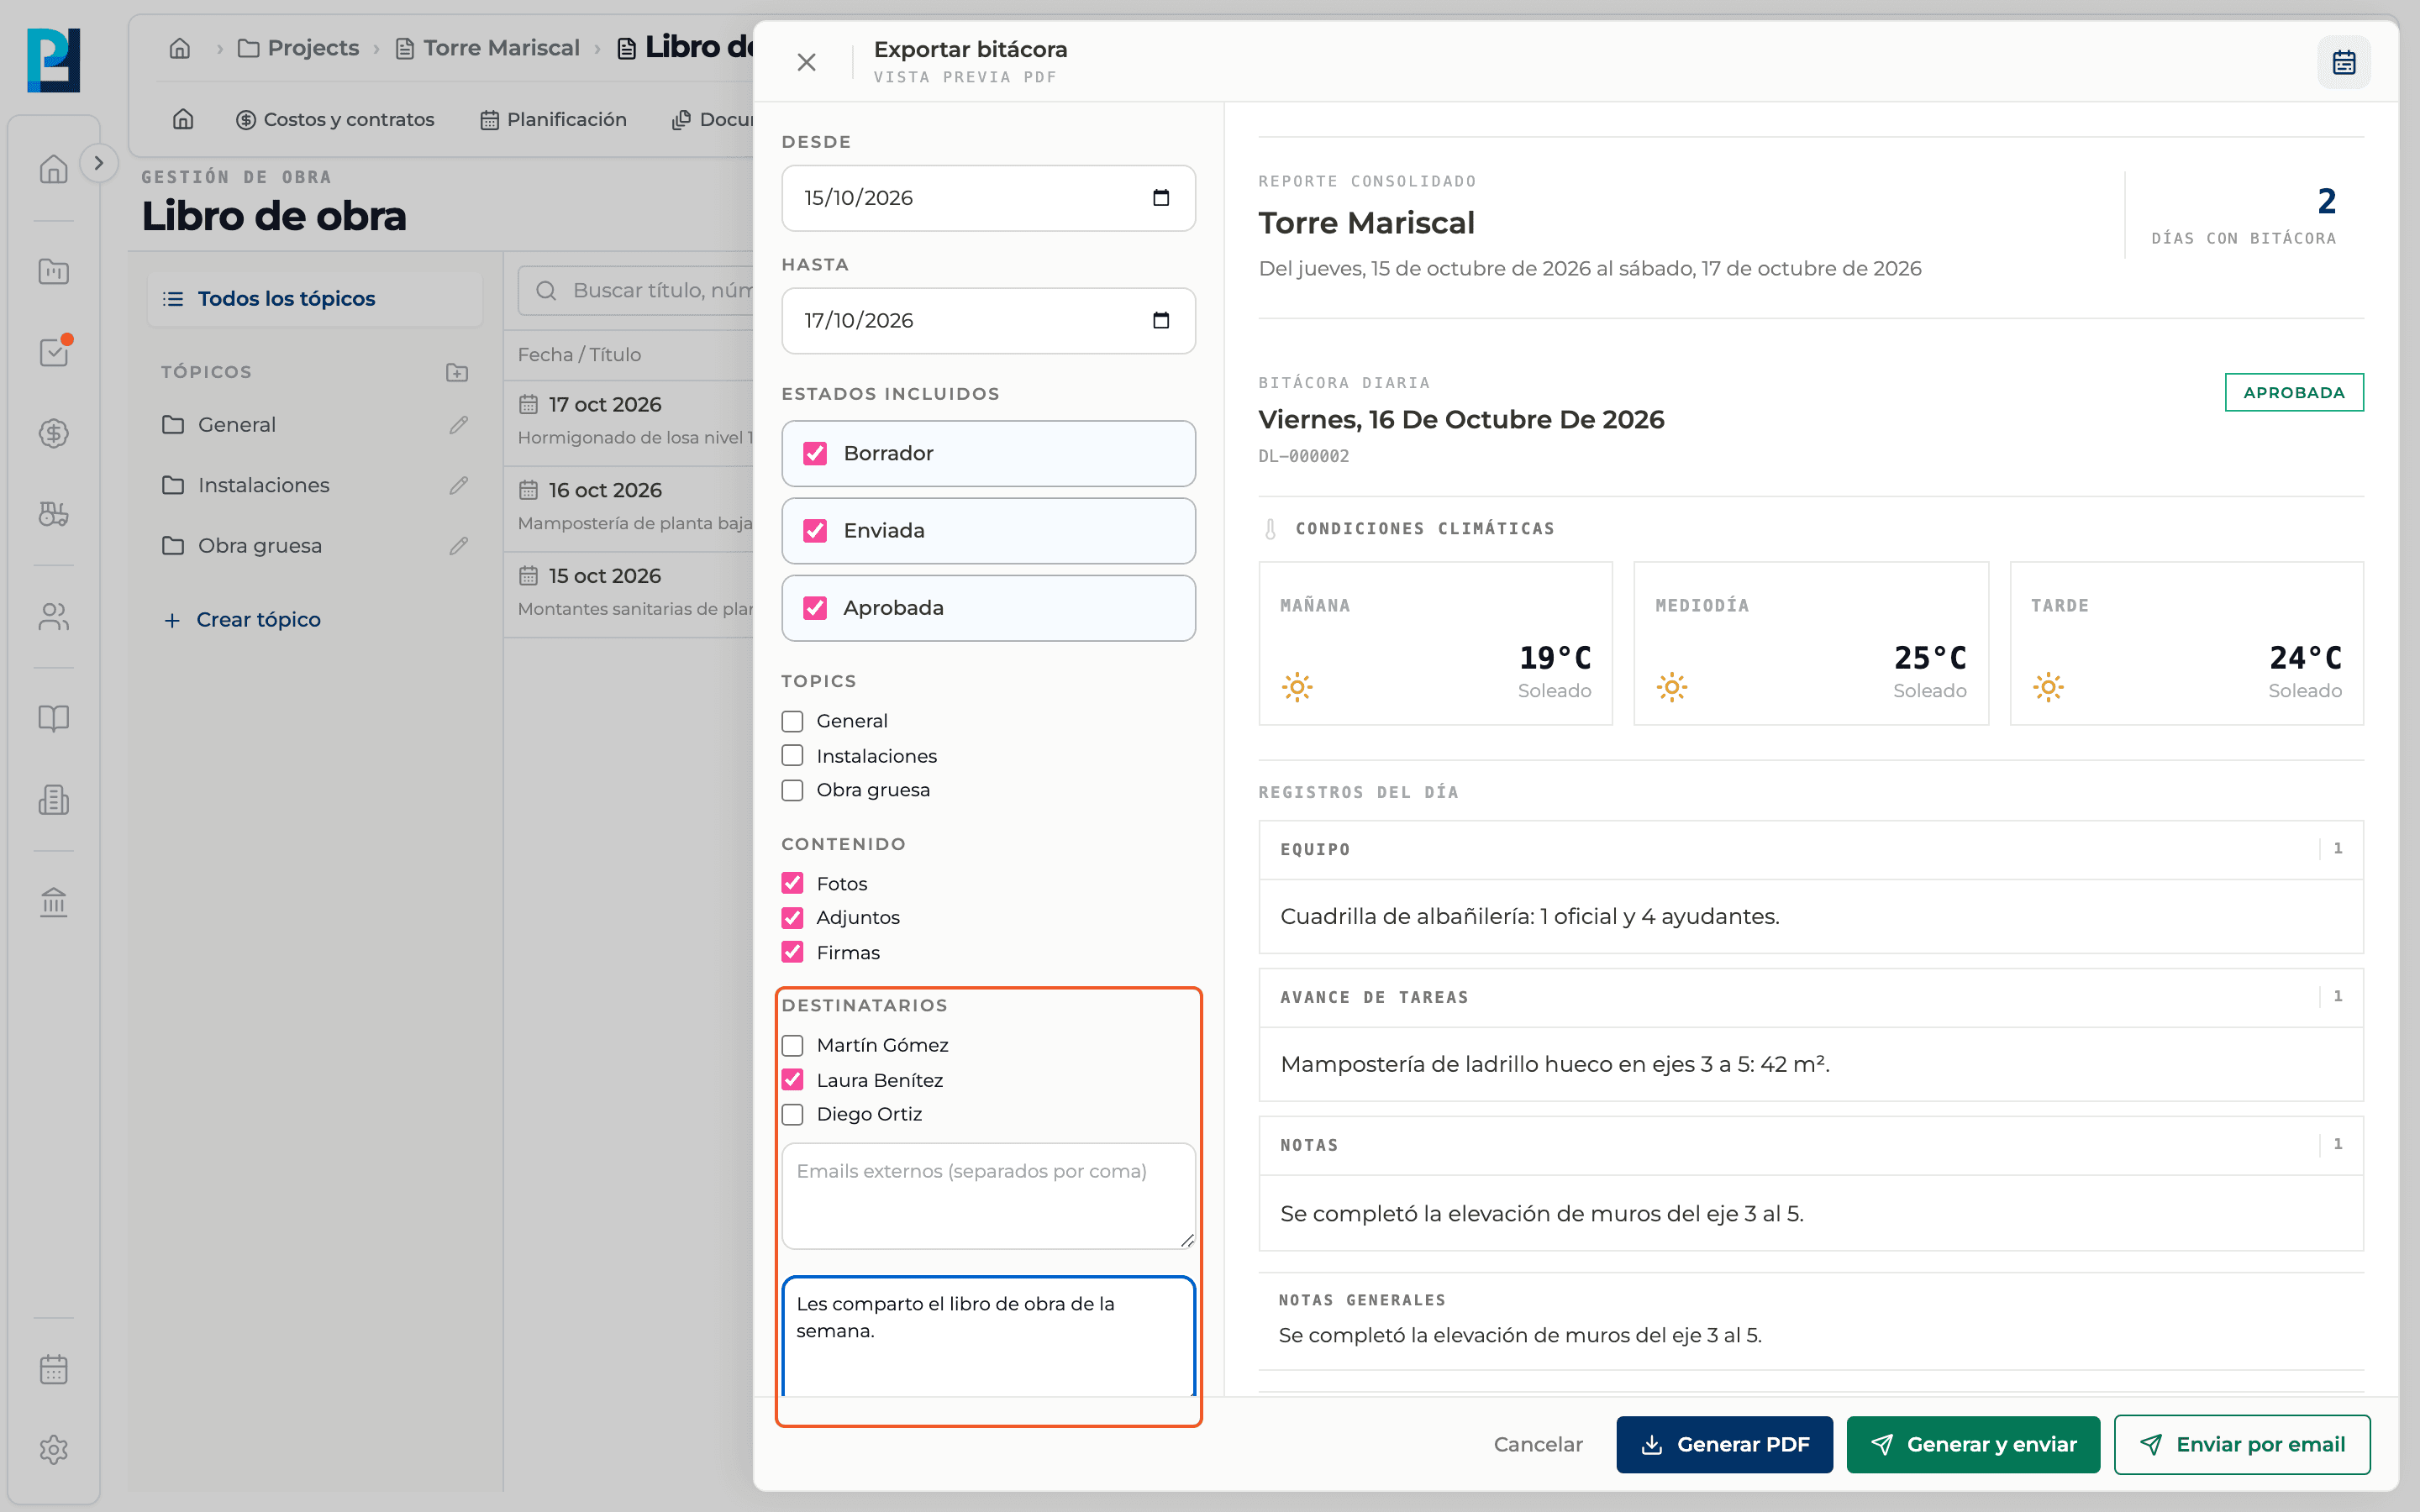The height and width of the screenshot is (1512, 2420).
Task: Click Cancelar in export footer
Action: point(1538,1444)
